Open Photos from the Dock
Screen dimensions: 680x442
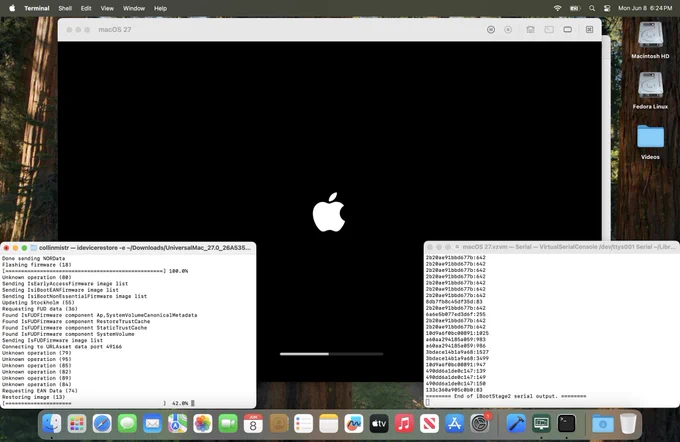tap(203, 423)
